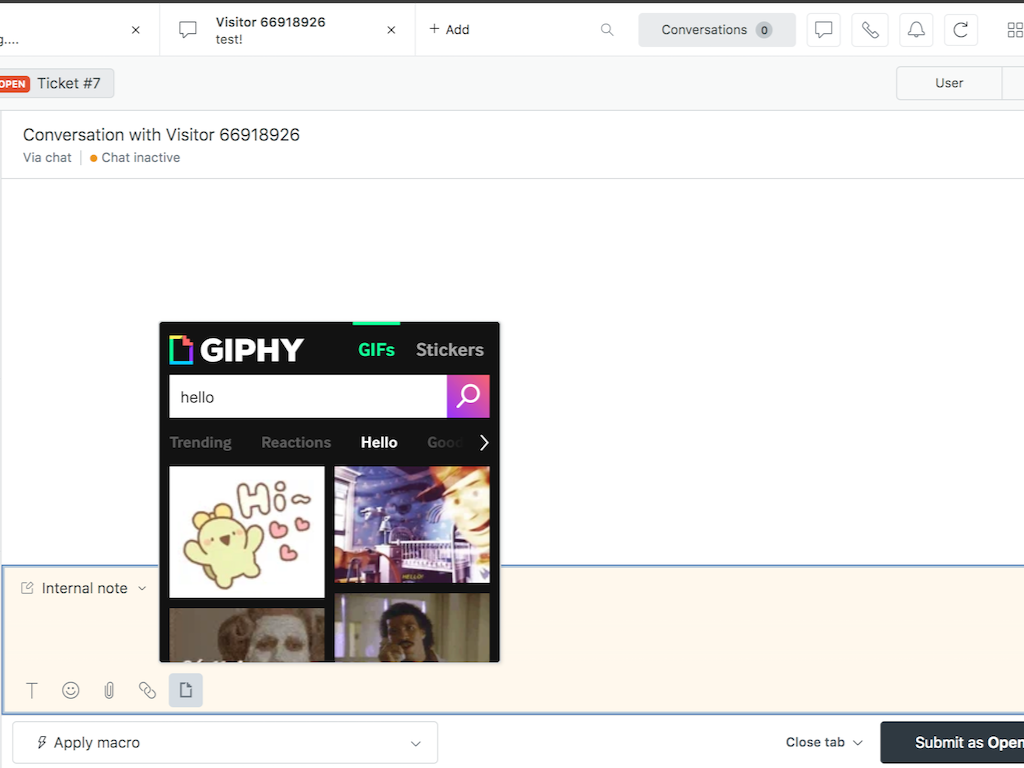This screenshot has width=1024, height=768.
Task: Click the Add button to create a new tab
Action: pos(449,29)
